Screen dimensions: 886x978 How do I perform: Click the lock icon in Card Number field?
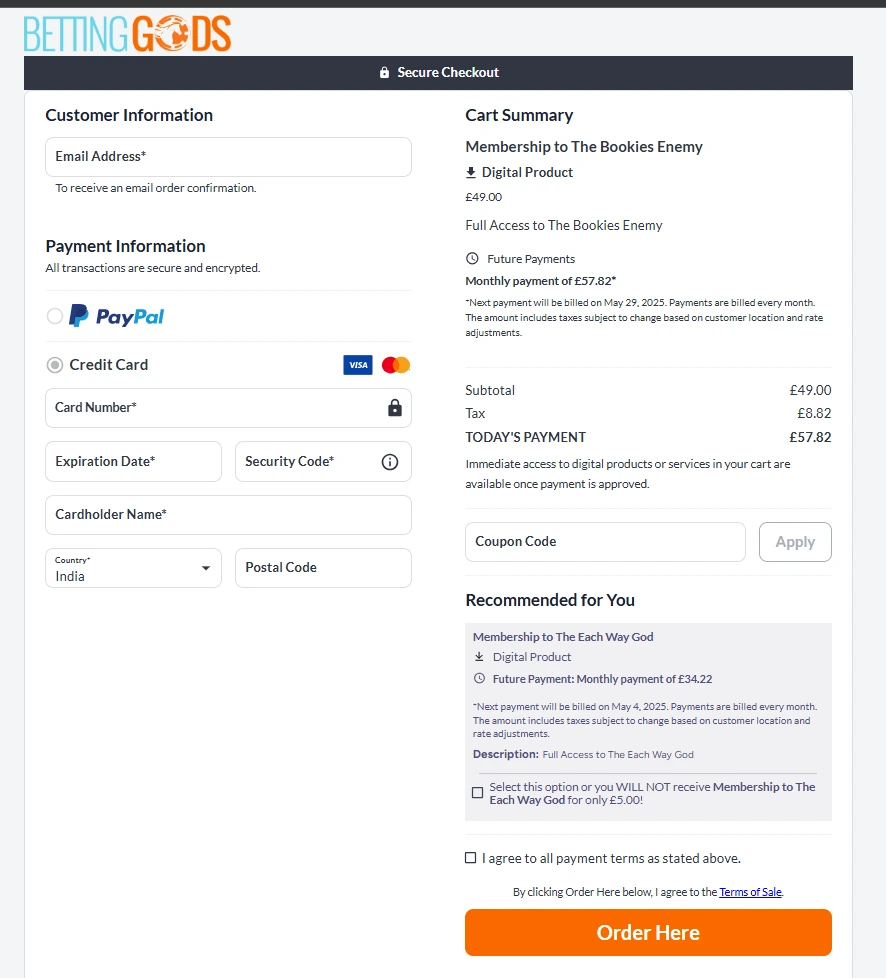click(395, 408)
